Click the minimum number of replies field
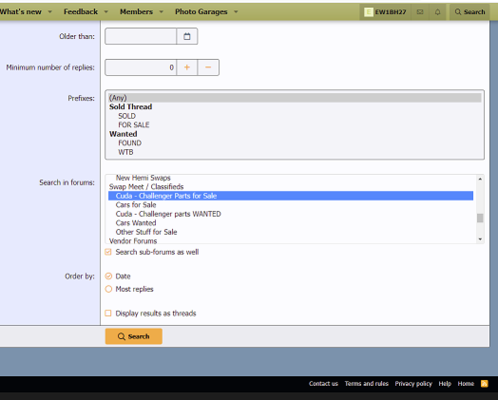498x400 pixels. pos(141,67)
